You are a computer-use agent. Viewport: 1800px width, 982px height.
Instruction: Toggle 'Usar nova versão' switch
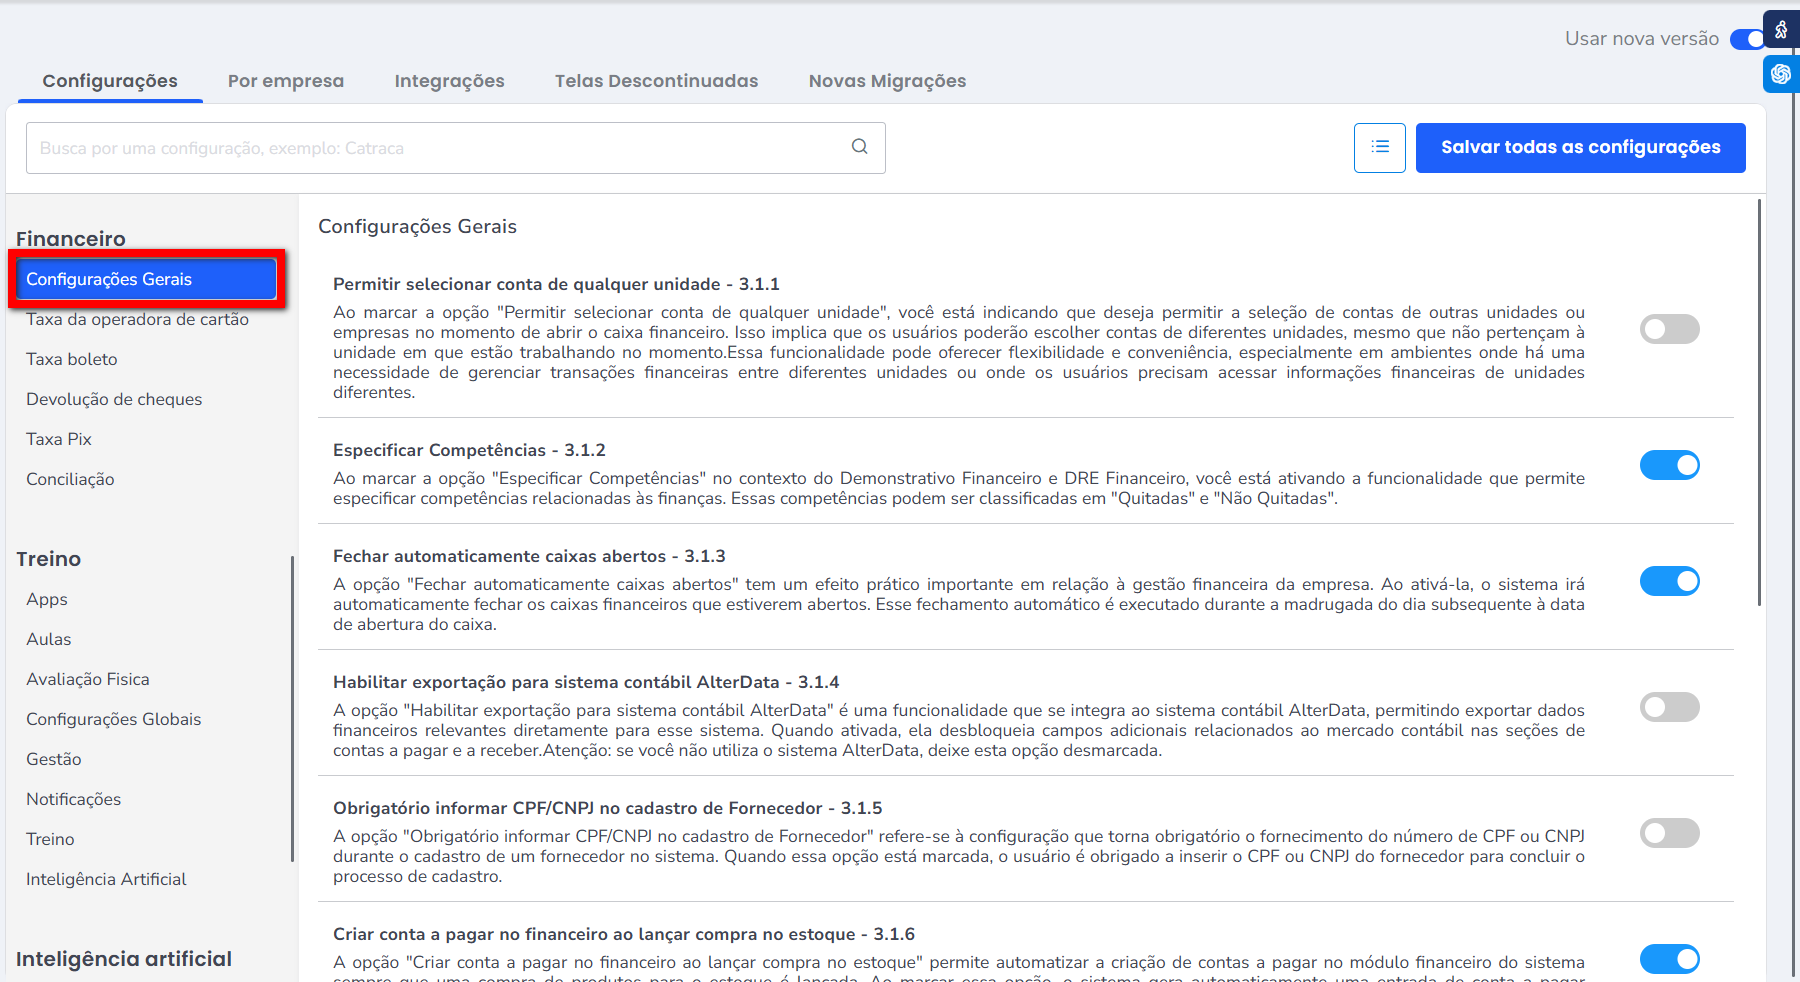coord(1748,39)
